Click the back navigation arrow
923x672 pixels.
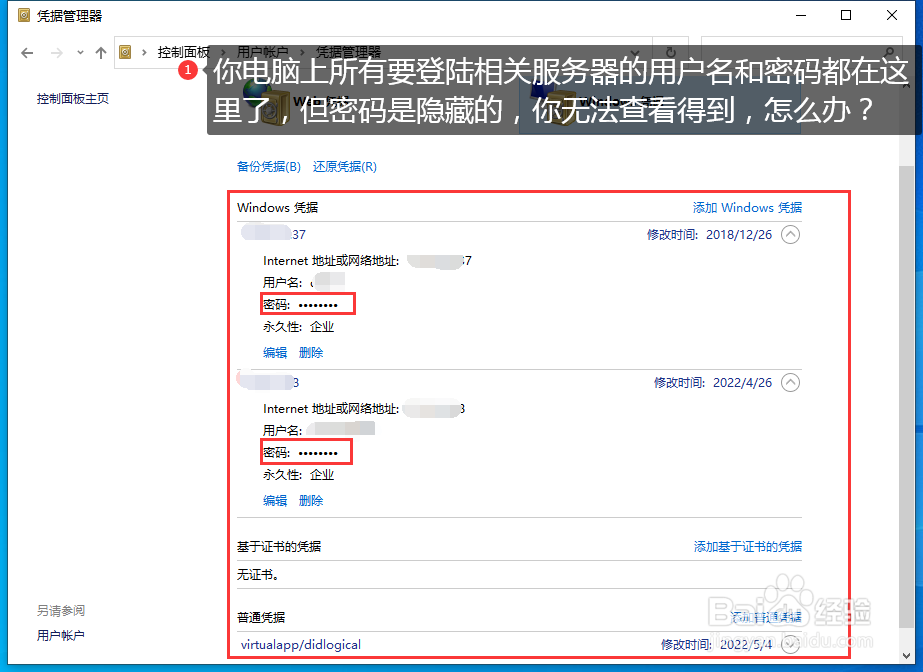tap(27, 52)
